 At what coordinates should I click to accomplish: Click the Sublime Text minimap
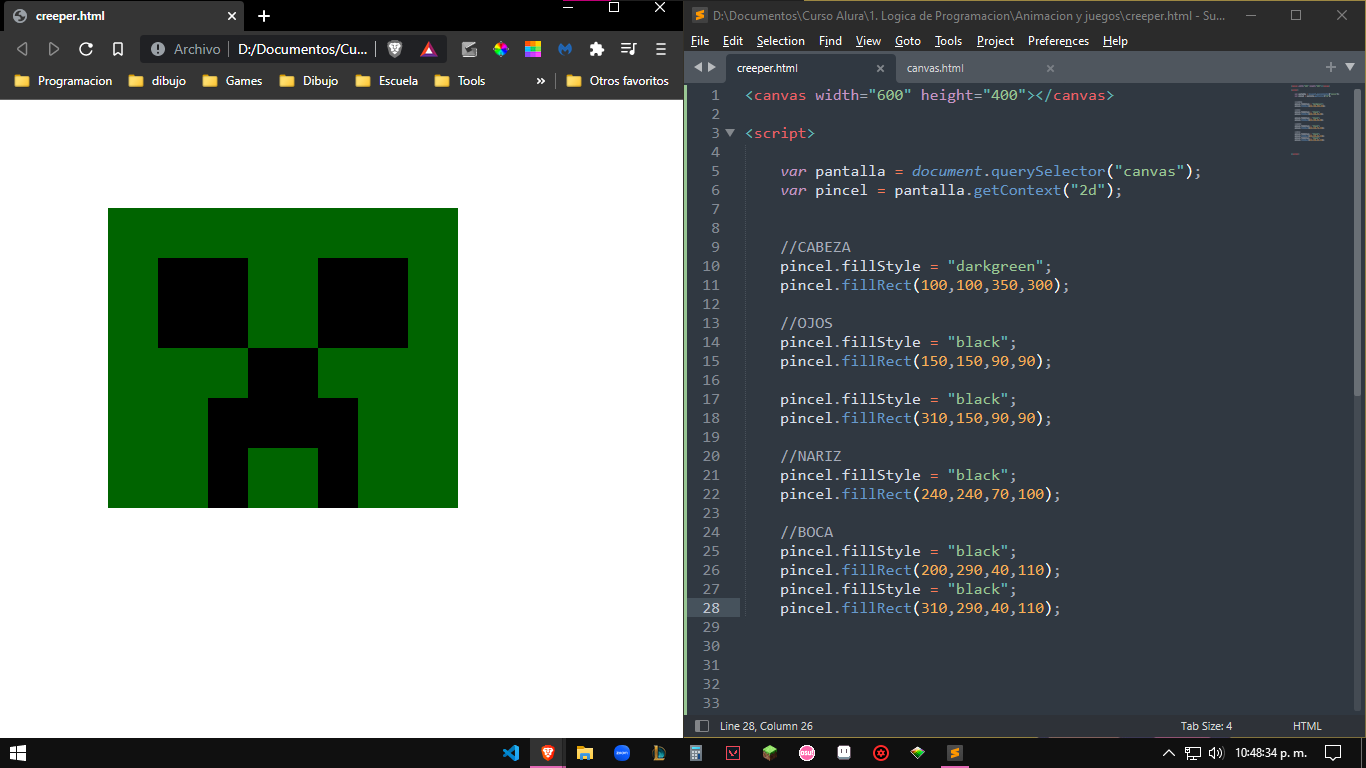coord(1315,118)
